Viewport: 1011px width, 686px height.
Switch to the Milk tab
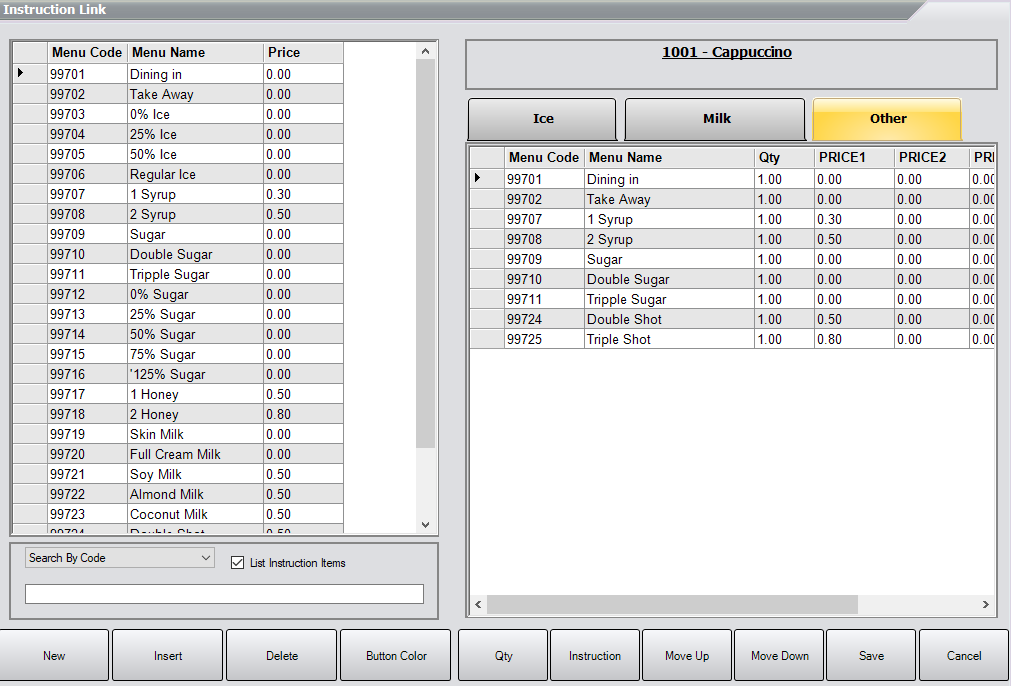716,119
